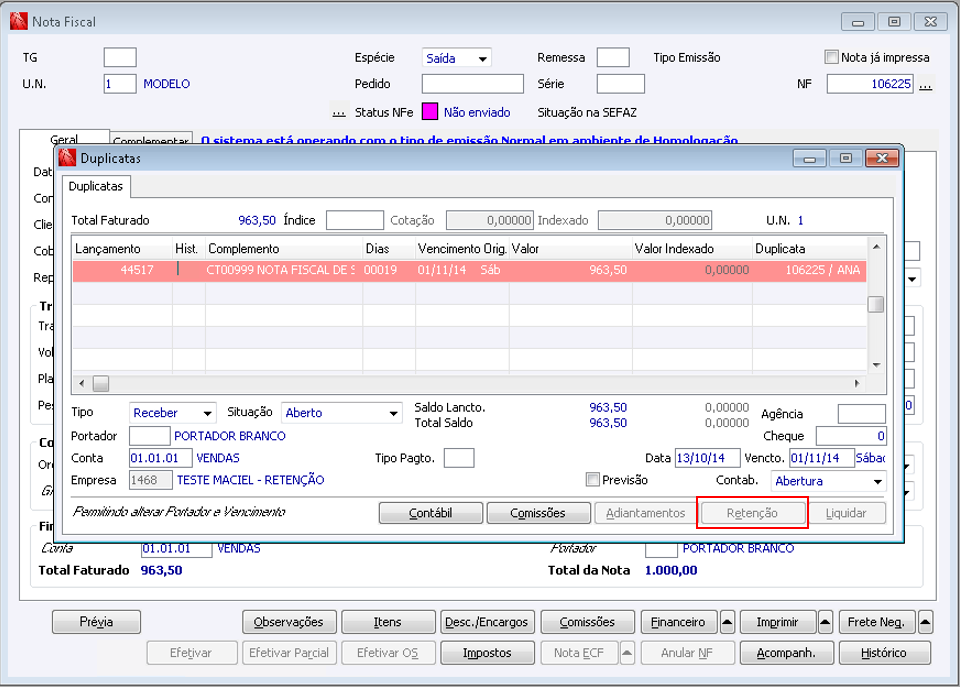This screenshot has height=687, width=960.
Task: Click the small arrow next to Imprimir
Action: tap(826, 622)
